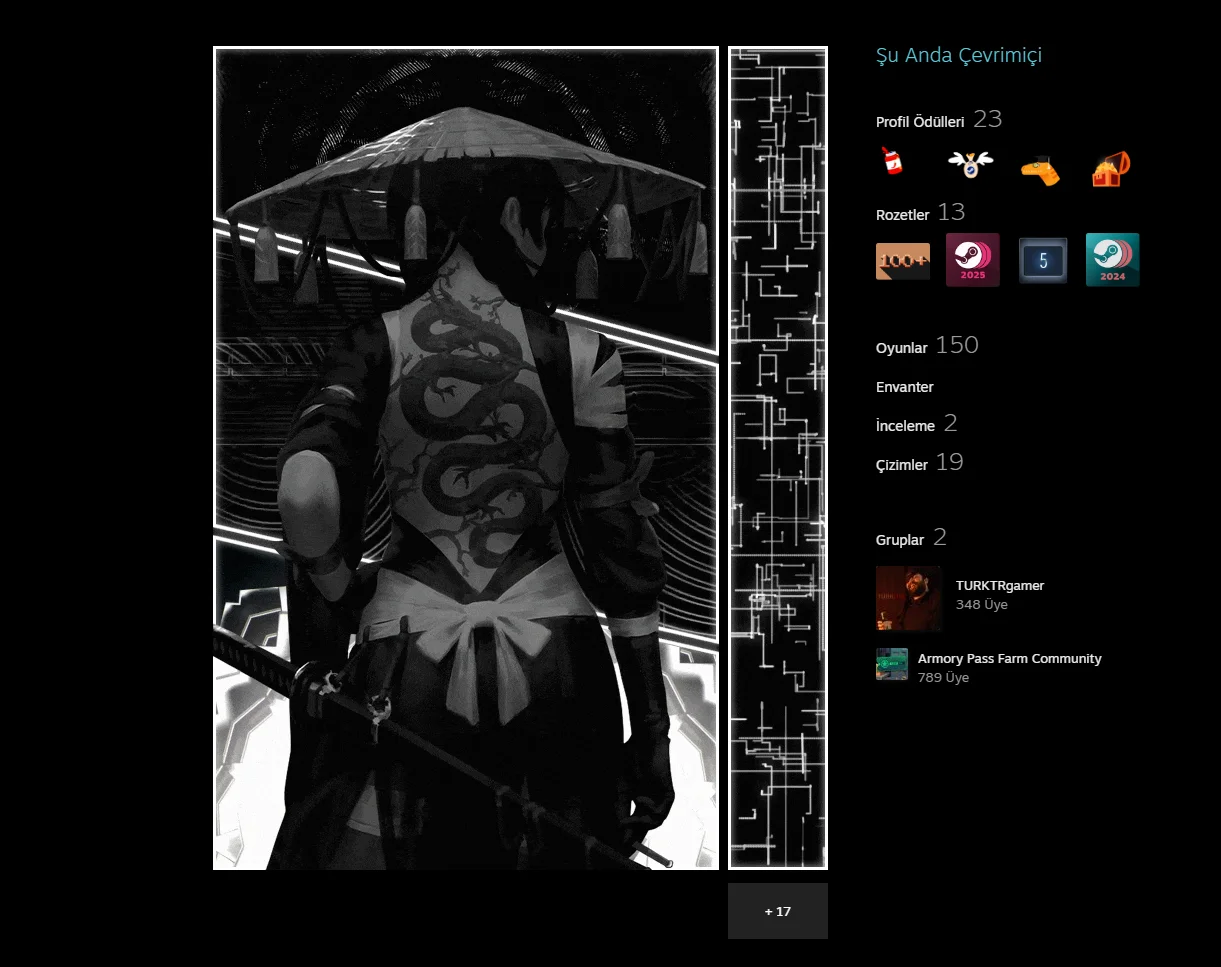Open the Steam 2024 badge
Viewport: 1221px width, 967px height.
pyautogui.click(x=1113, y=260)
